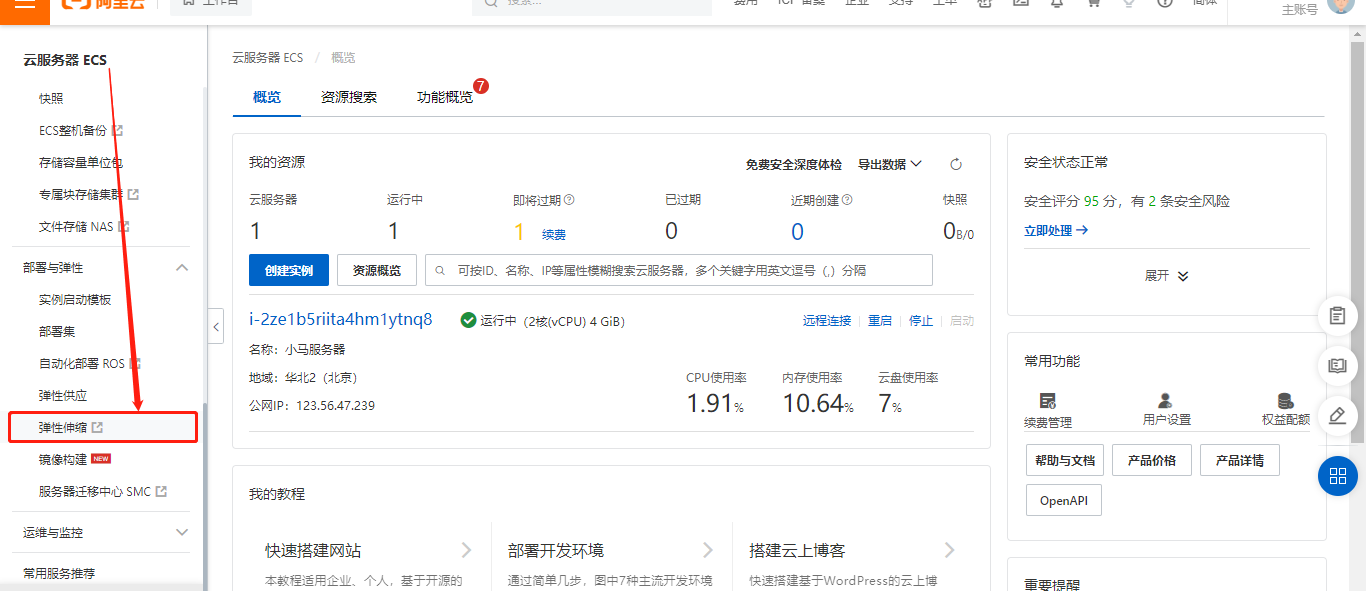This screenshot has height=591, width=1366.
Task: Focus the instance search input field
Action: (679, 270)
